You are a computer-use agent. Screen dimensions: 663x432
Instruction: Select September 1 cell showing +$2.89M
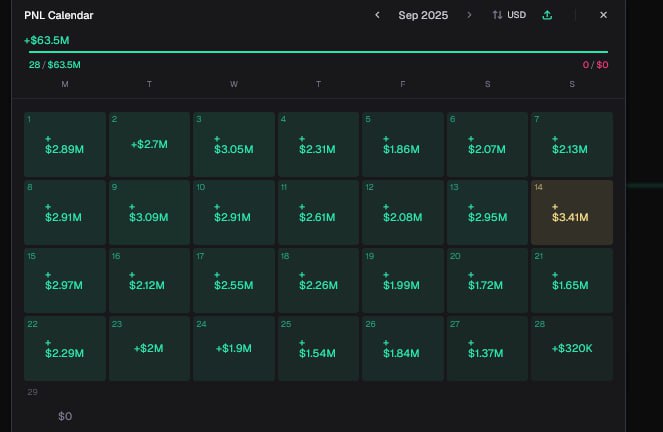(x=65, y=145)
